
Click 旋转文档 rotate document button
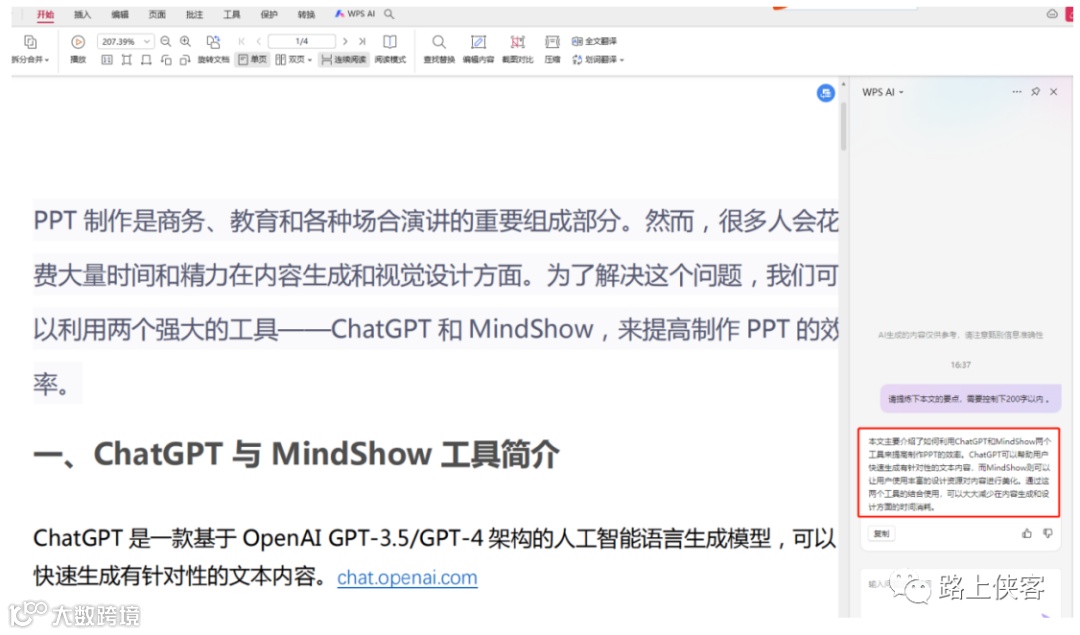pos(214,50)
